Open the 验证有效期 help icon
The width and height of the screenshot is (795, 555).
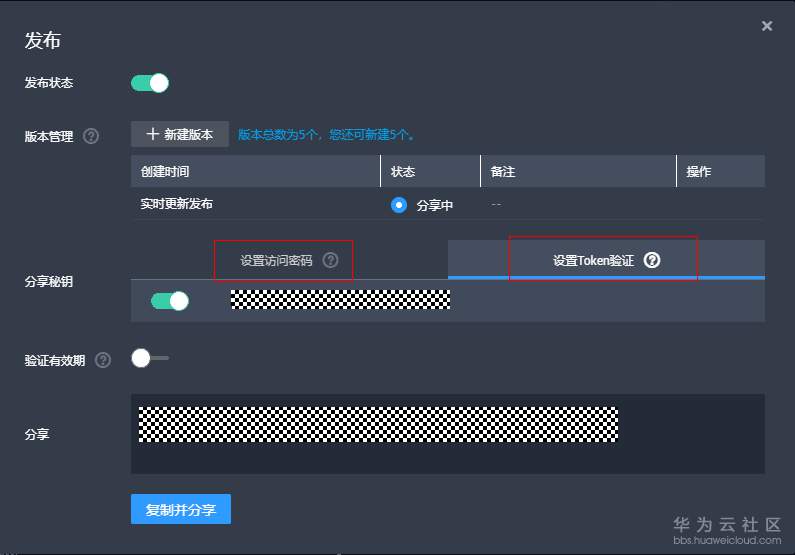103,360
